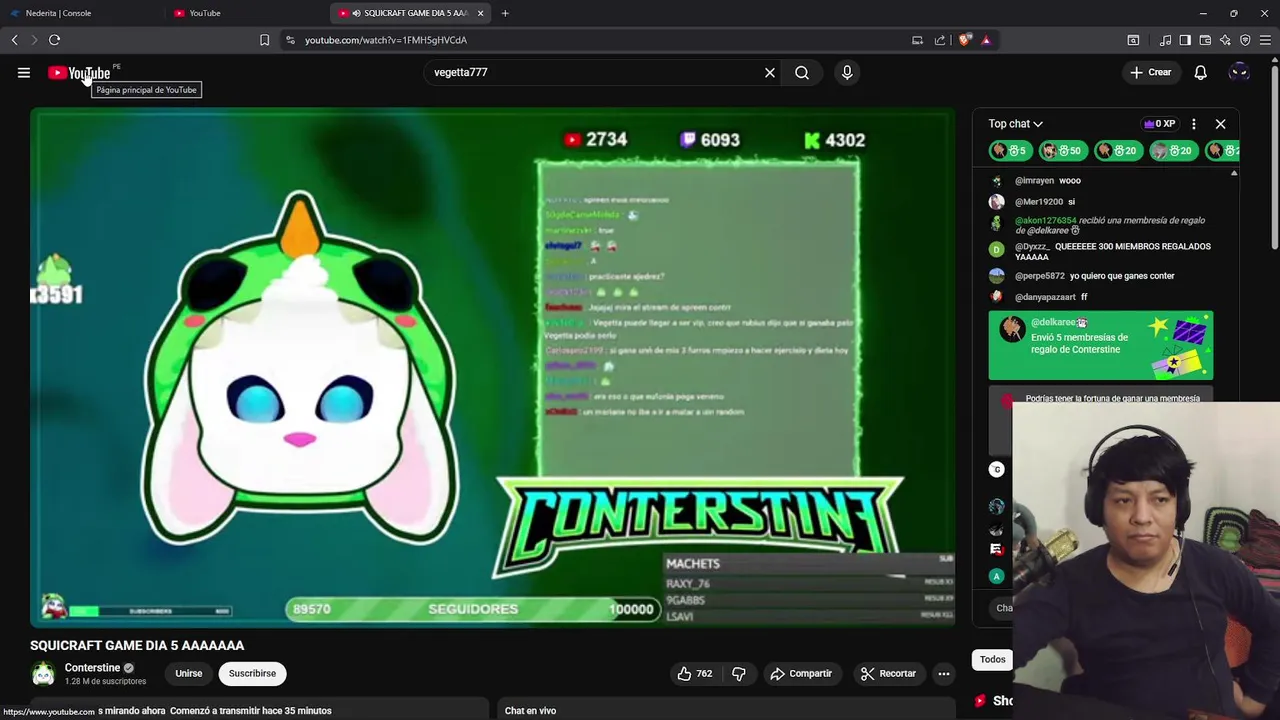Open picture-in-picture from the address bar
1280x720 pixels.
point(917,40)
